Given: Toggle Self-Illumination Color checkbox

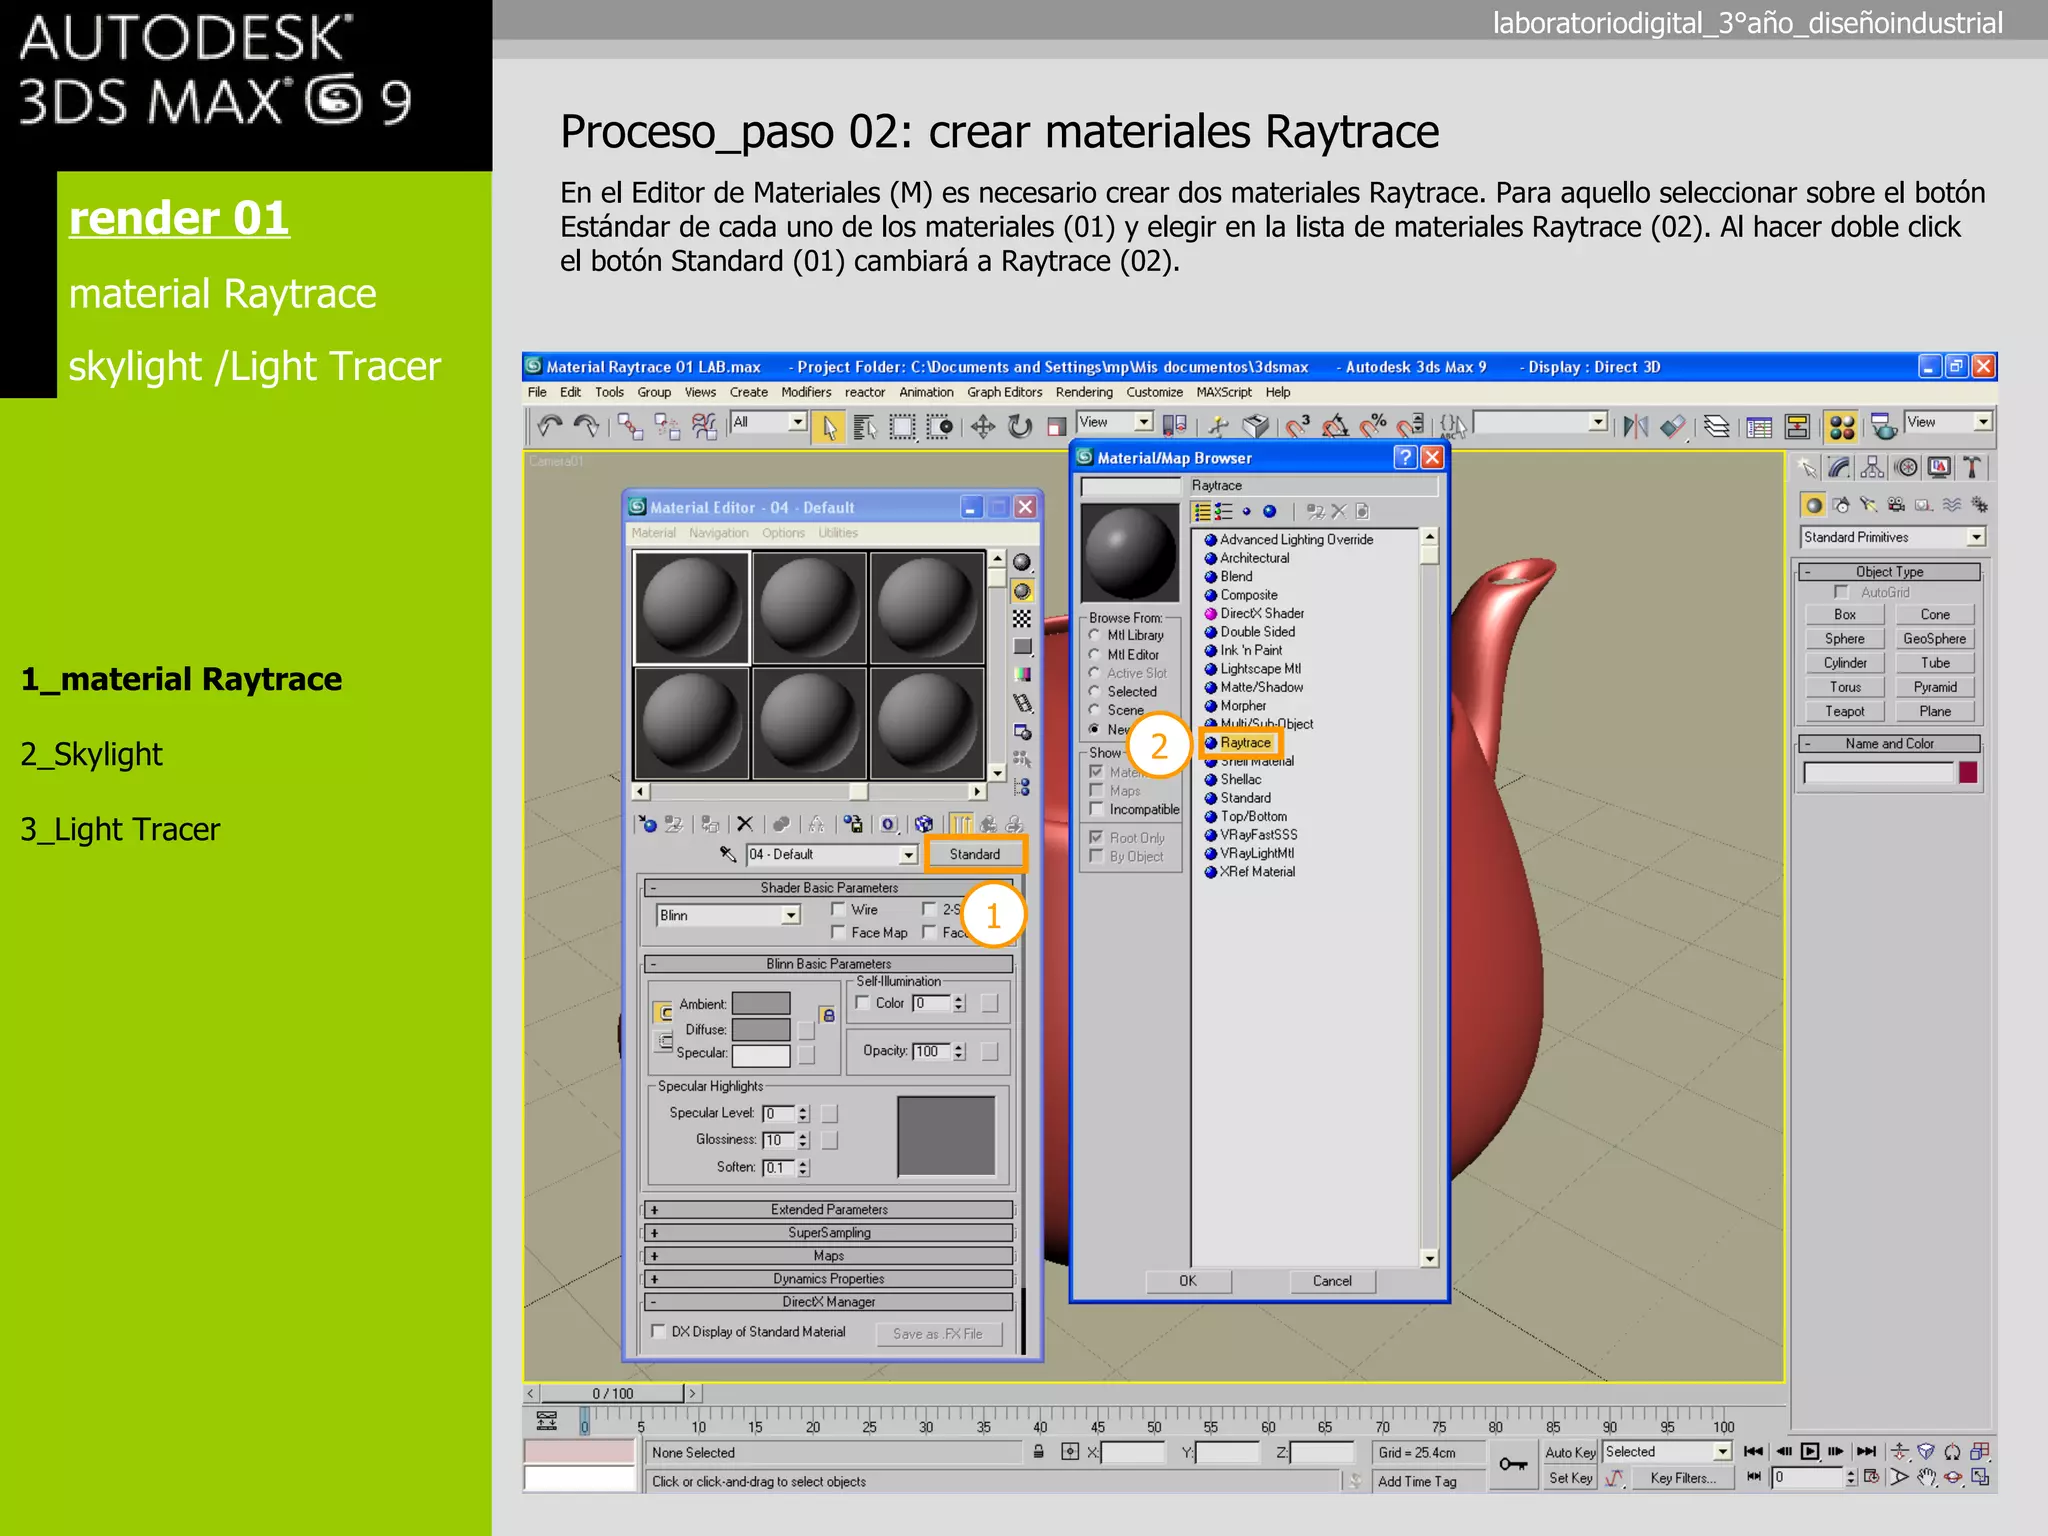Looking at the screenshot, I should click(863, 1003).
